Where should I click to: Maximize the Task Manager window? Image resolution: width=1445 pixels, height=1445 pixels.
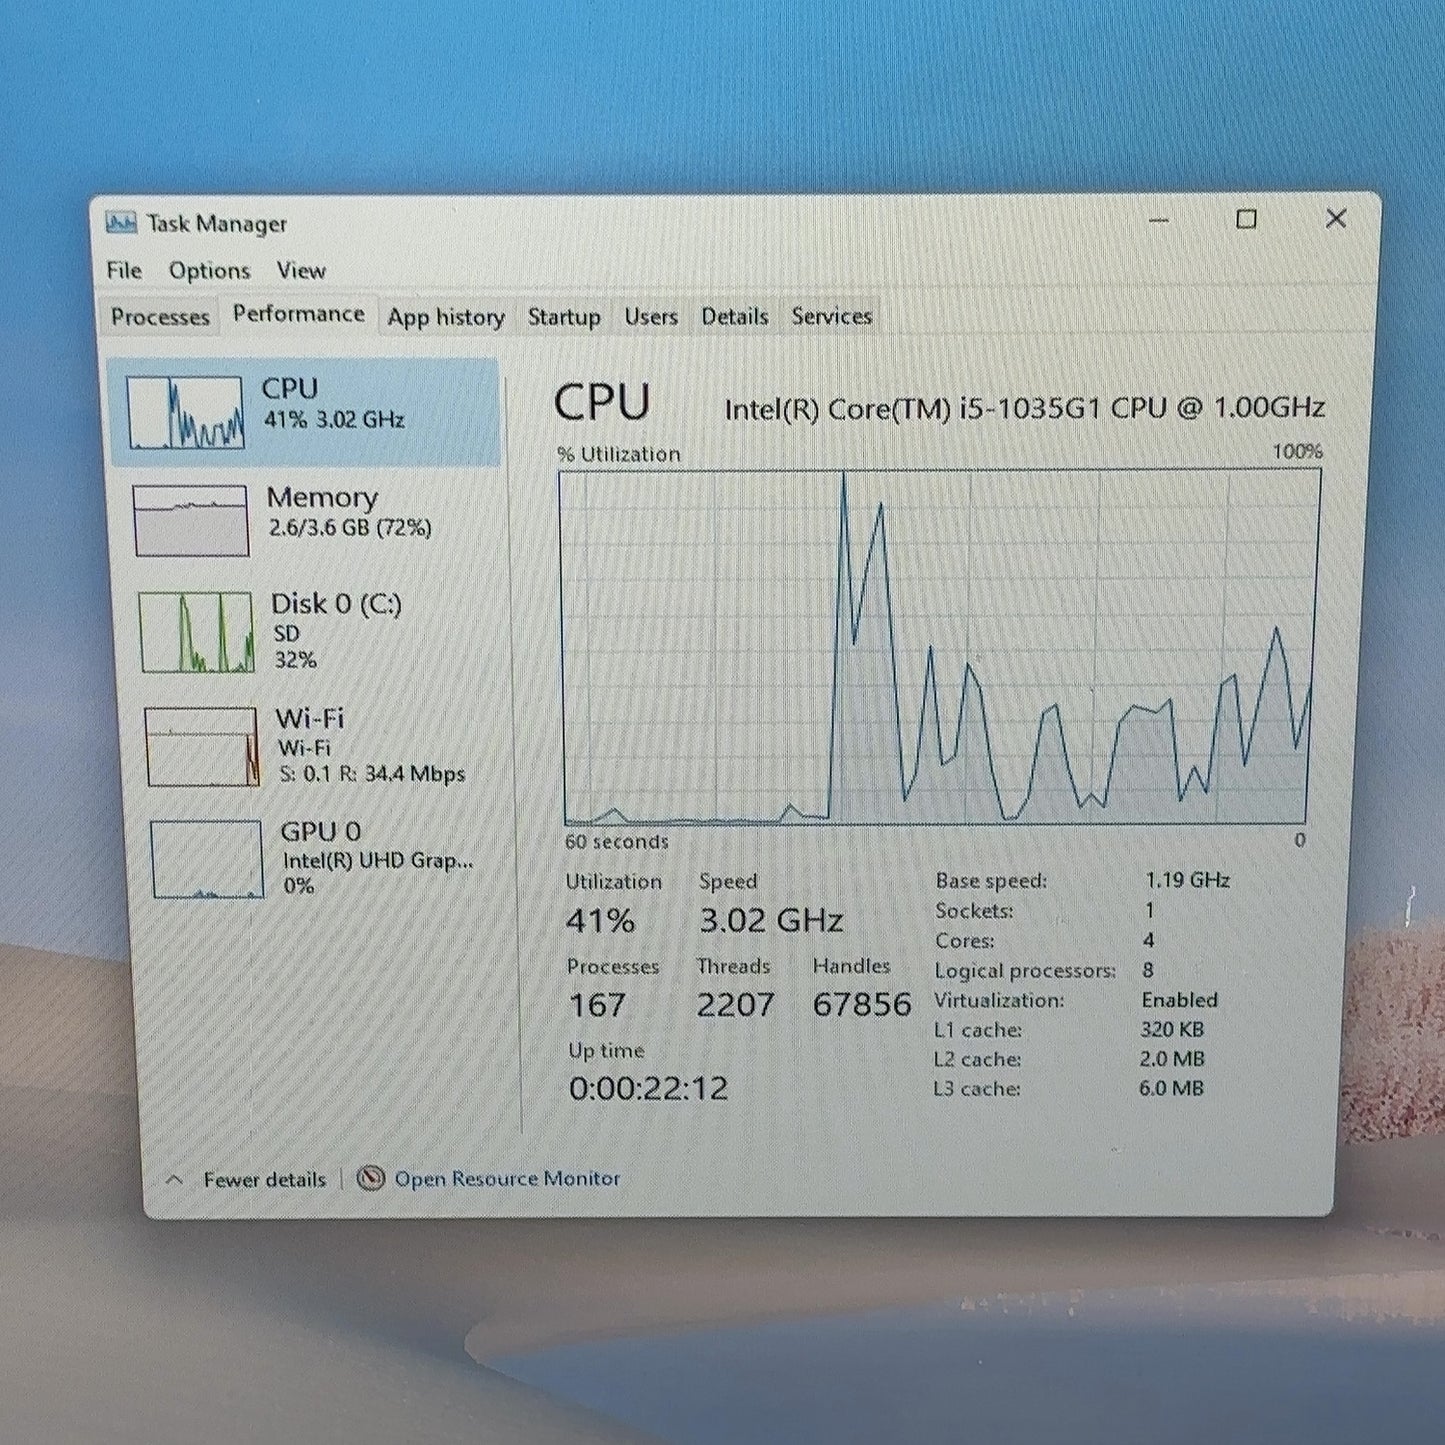point(1246,219)
